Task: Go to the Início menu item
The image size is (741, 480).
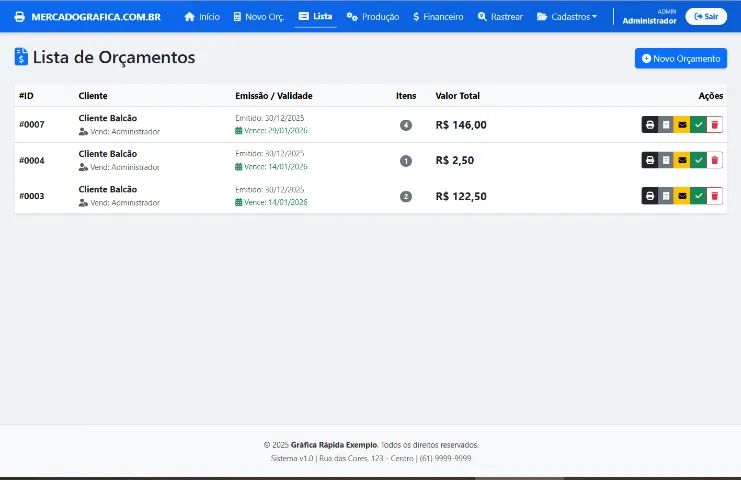Action: point(202,17)
